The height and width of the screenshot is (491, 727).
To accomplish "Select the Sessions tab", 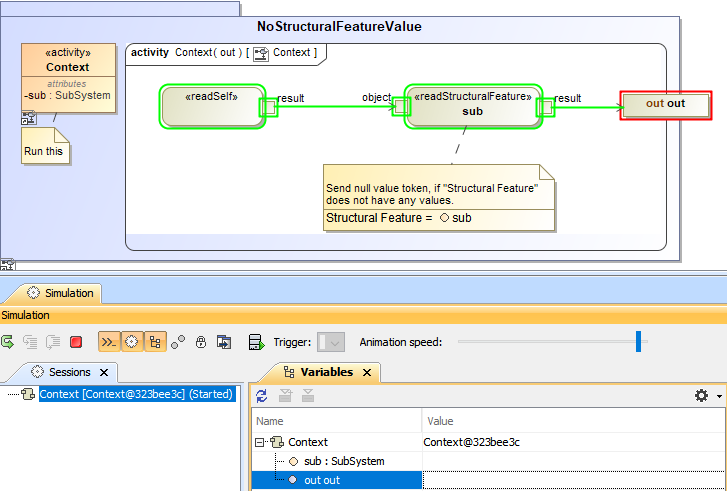I will [x=70, y=372].
